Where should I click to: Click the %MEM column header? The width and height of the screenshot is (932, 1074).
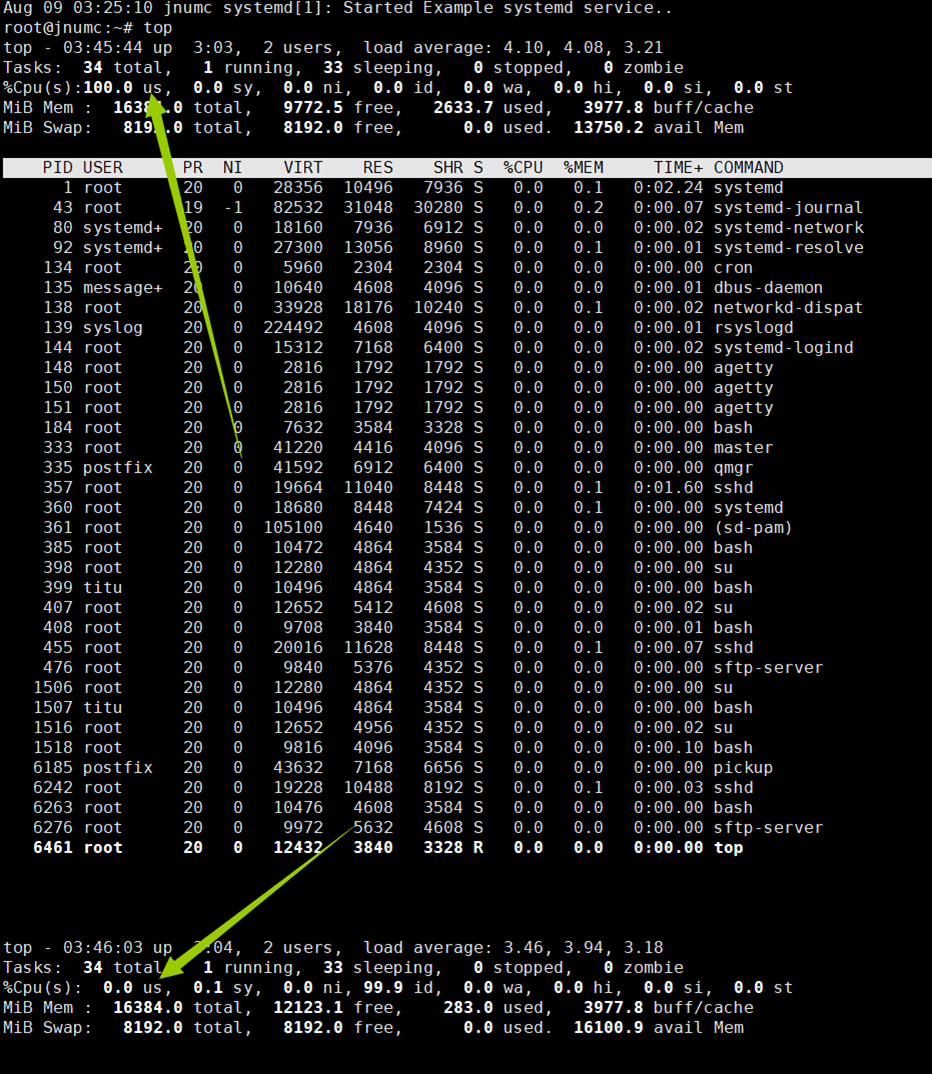click(583, 168)
